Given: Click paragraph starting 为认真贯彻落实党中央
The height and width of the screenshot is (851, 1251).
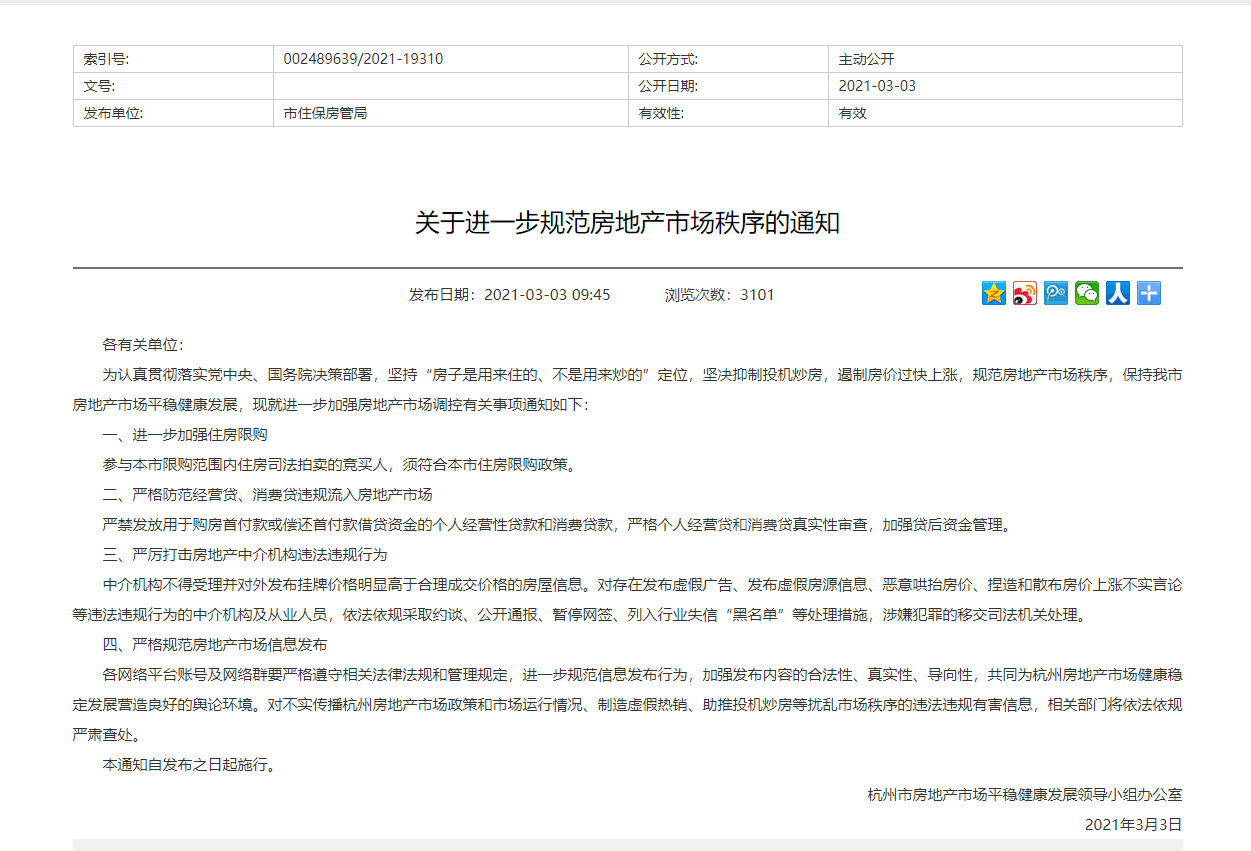Looking at the screenshot, I should [x=627, y=390].
